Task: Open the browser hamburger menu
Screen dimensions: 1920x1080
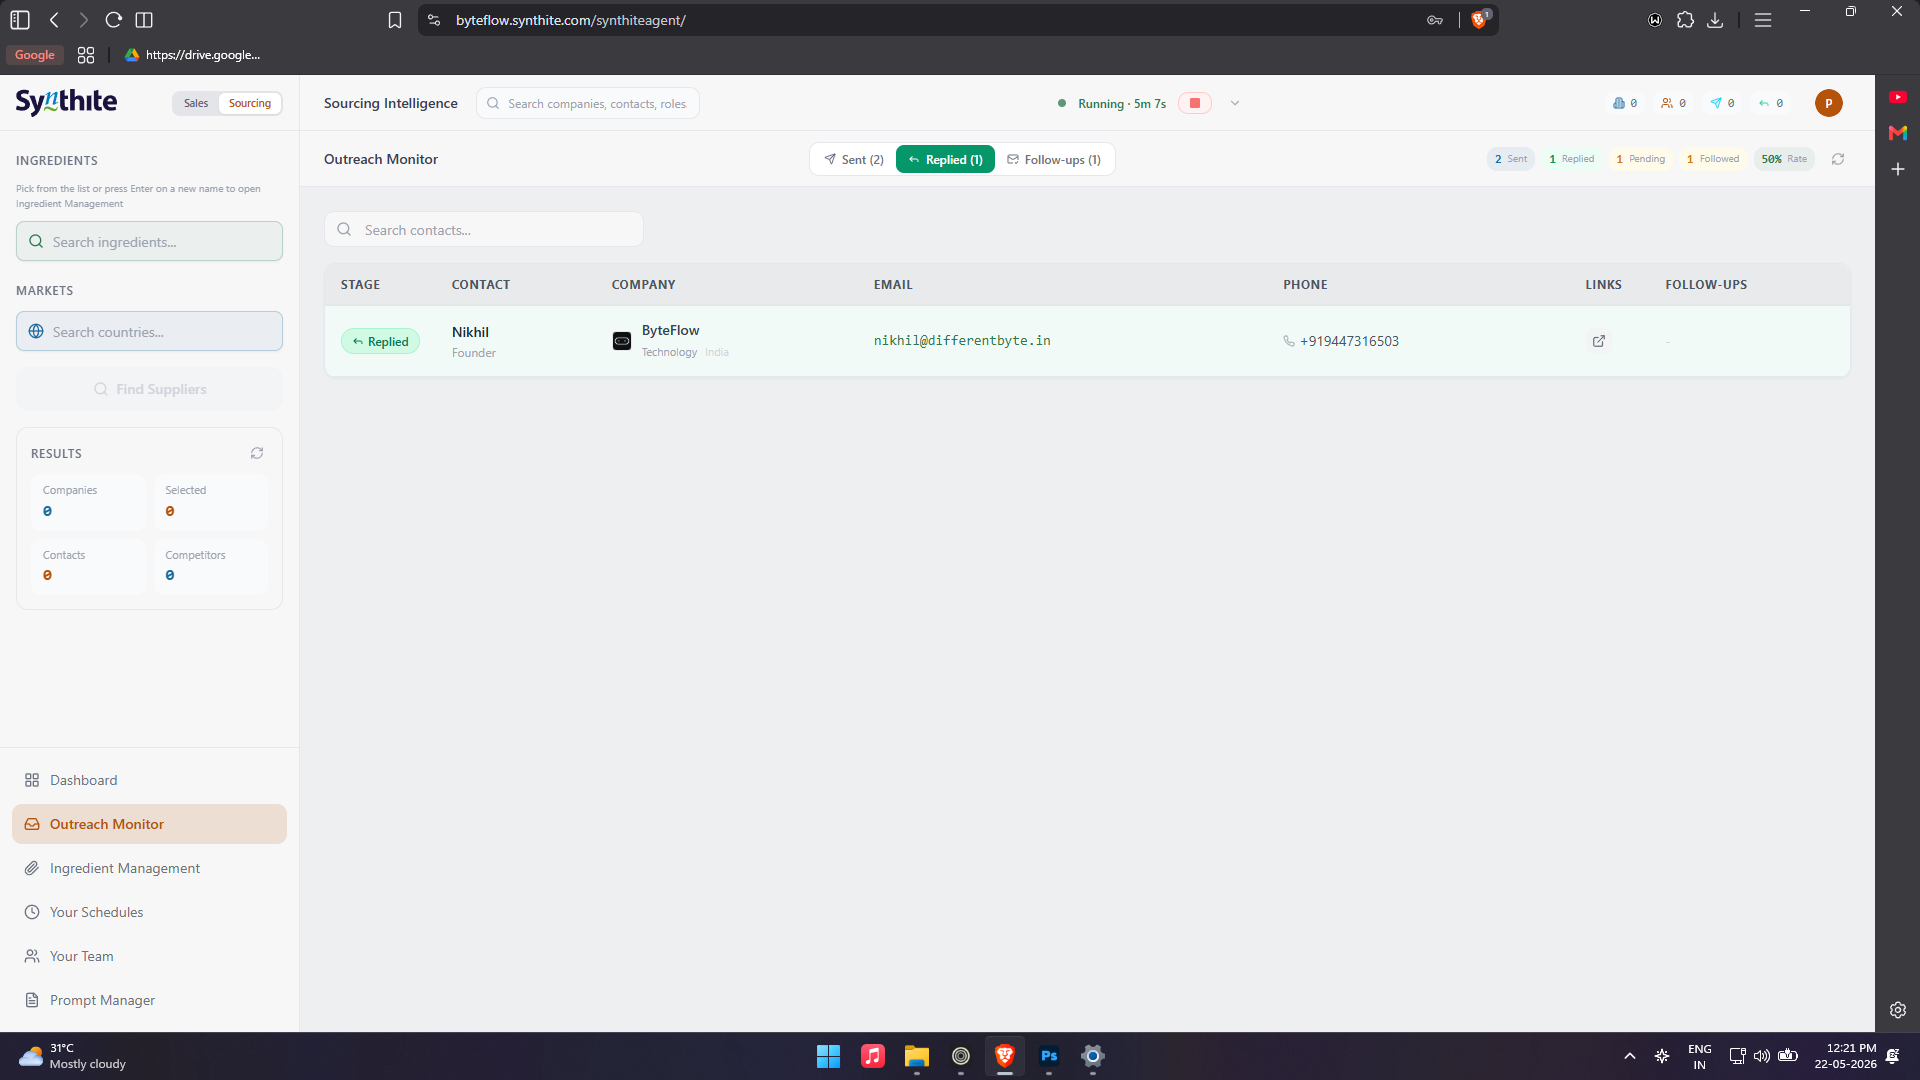Action: [x=1763, y=20]
